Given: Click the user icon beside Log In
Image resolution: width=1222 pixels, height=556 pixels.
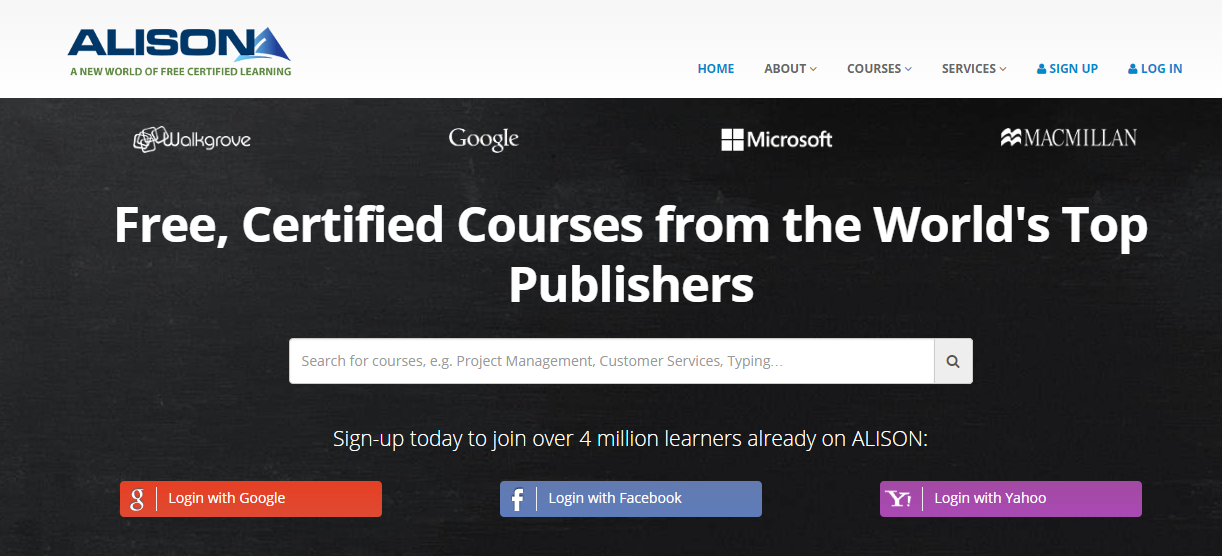Looking at the screenshot, I should (1133, 69).
